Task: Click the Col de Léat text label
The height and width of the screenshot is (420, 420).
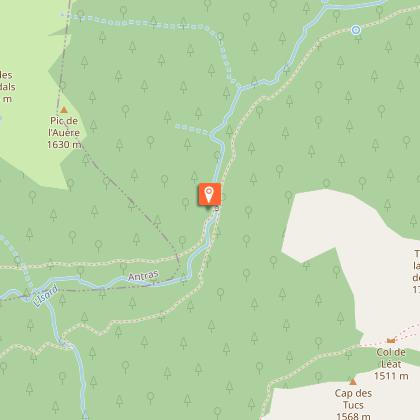Action: (391, 358)
